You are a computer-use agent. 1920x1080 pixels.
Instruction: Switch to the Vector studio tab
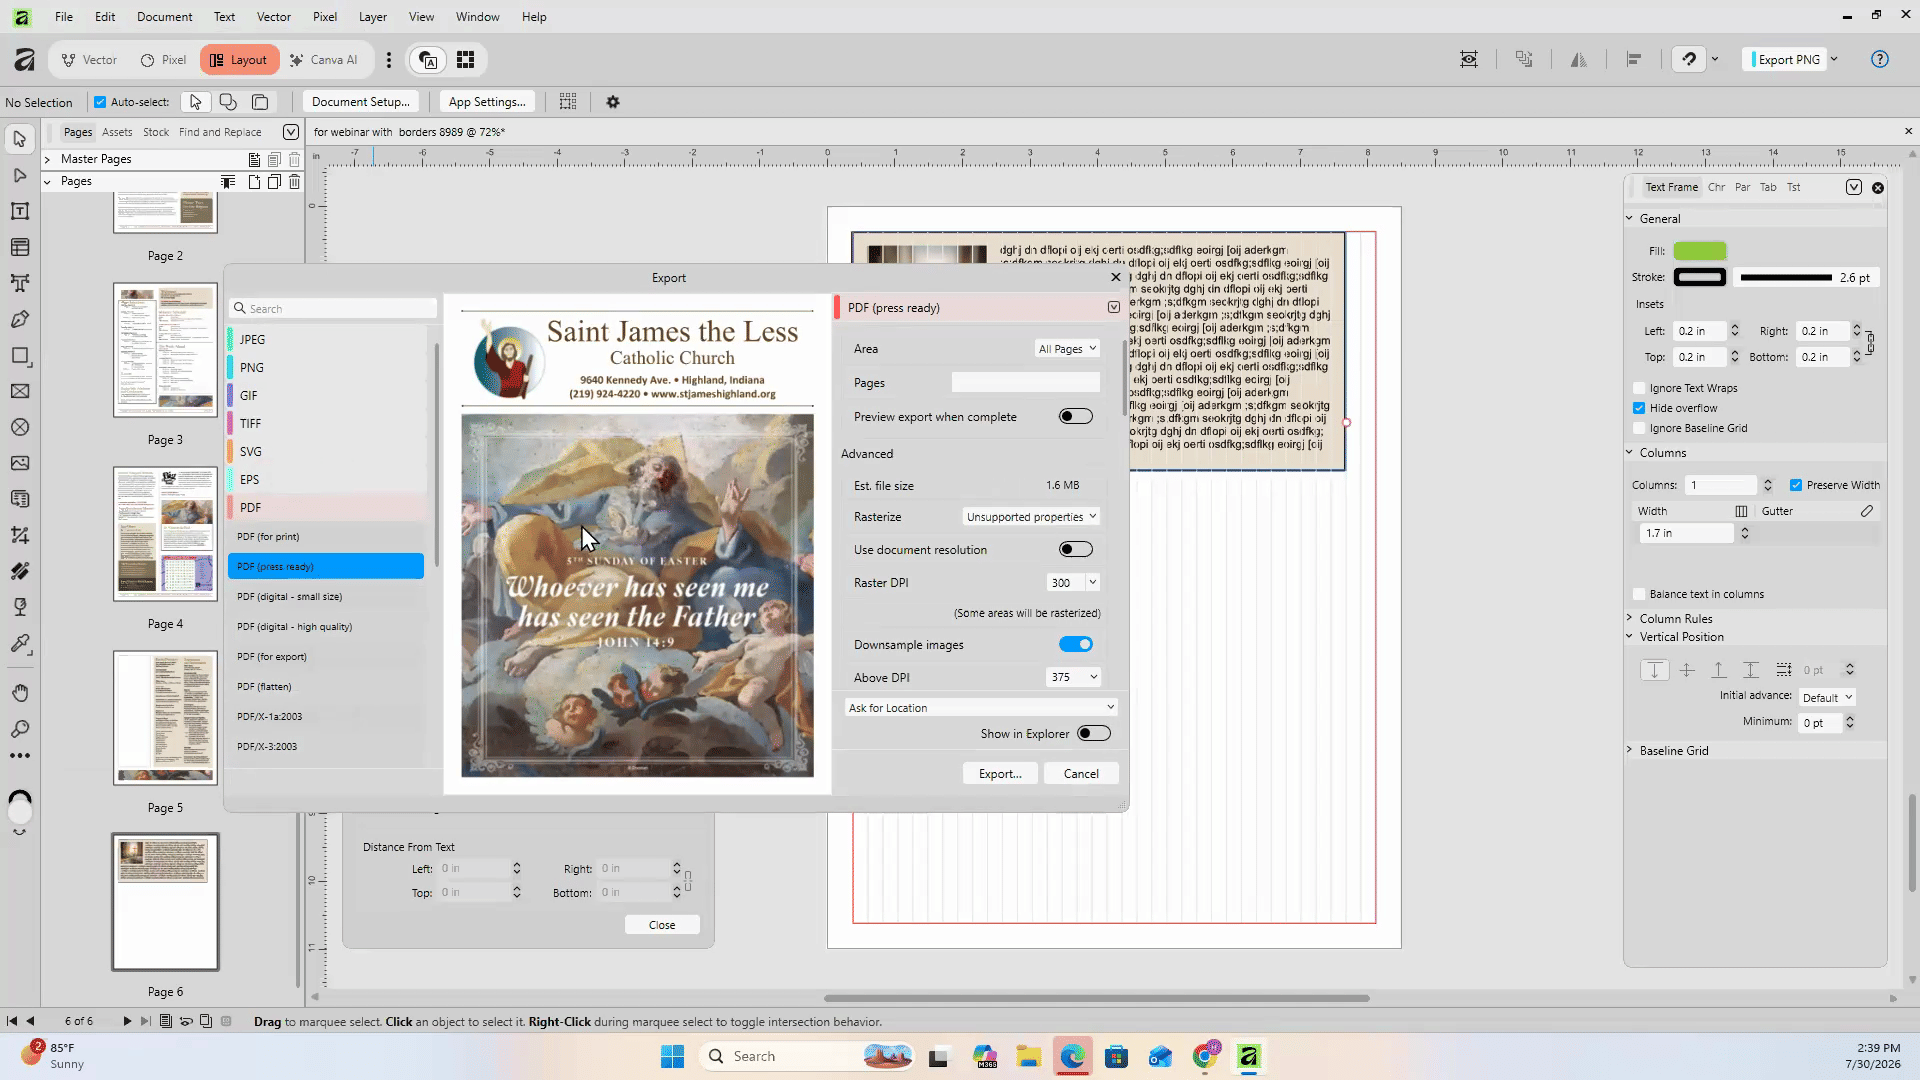(x=90, y=60)
